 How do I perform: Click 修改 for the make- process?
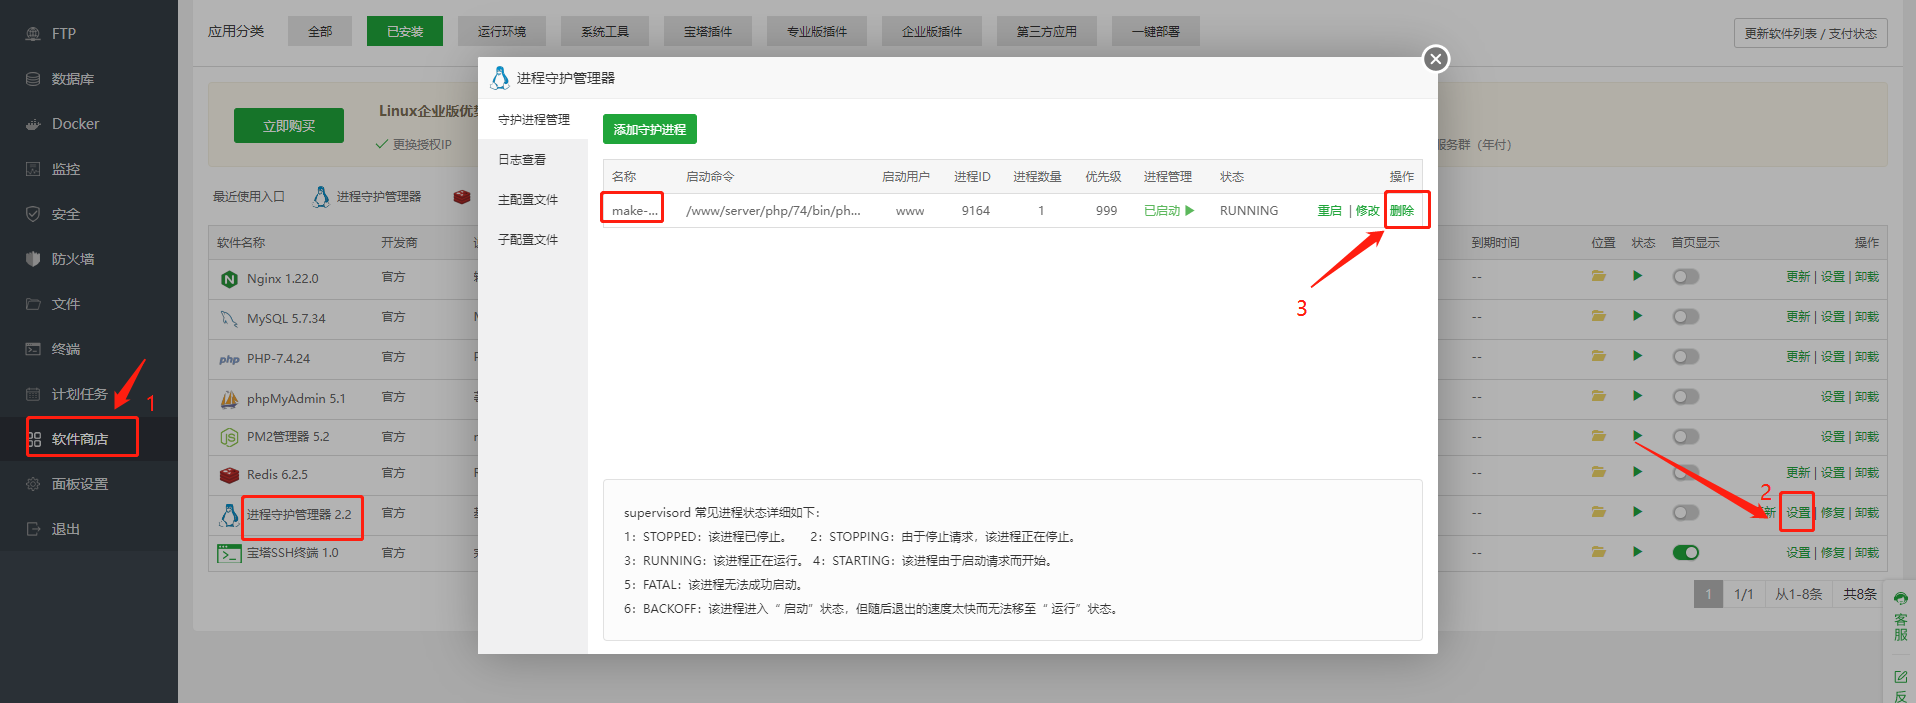pyautogui.click(x=1367, y=211)
